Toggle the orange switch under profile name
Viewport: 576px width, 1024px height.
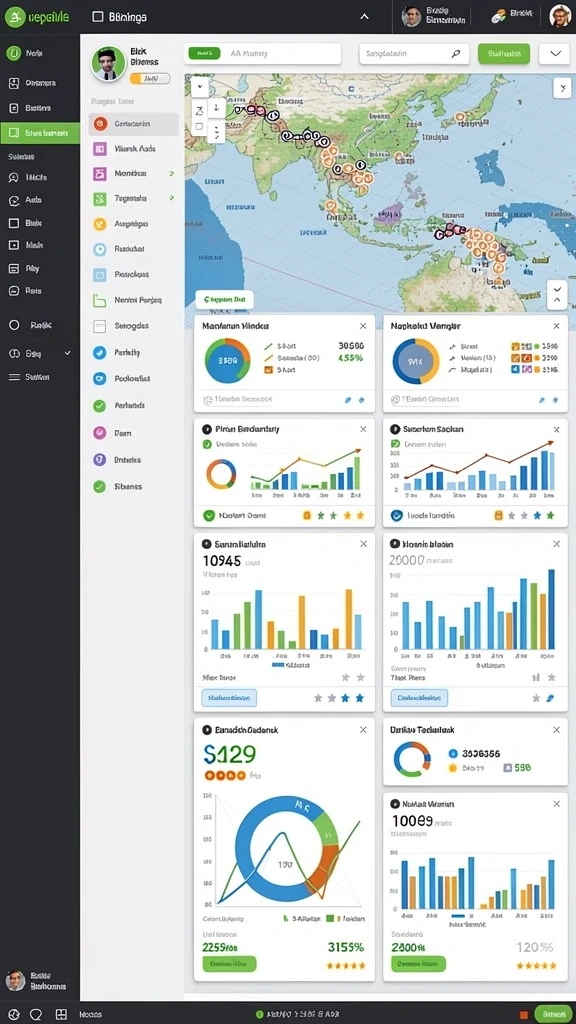tap(150, 78)
